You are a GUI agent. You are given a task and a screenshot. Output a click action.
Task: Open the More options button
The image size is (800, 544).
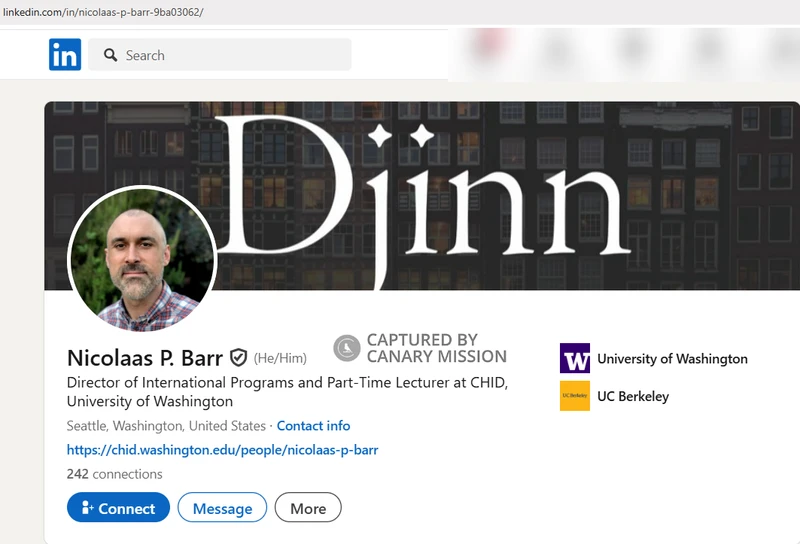coord(308,507)
